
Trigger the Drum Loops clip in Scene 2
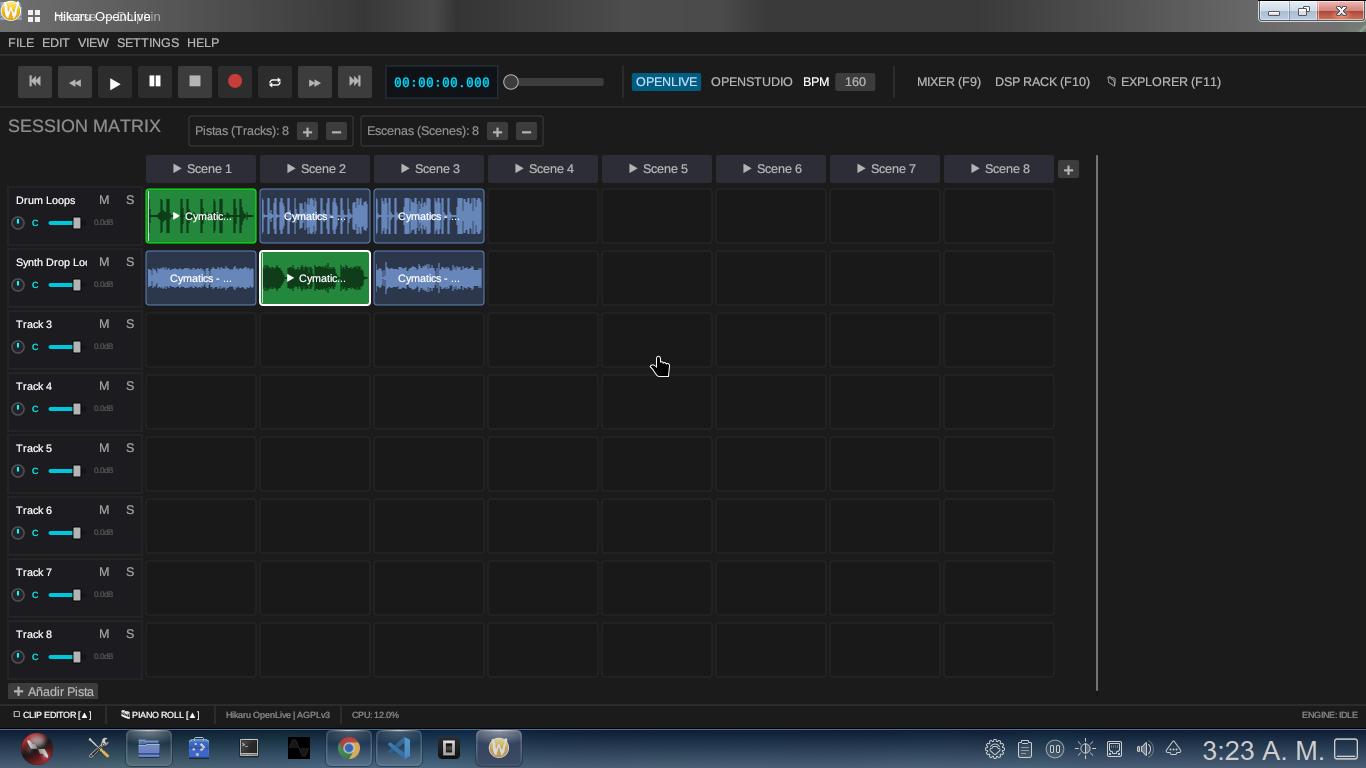click(315, 216)
